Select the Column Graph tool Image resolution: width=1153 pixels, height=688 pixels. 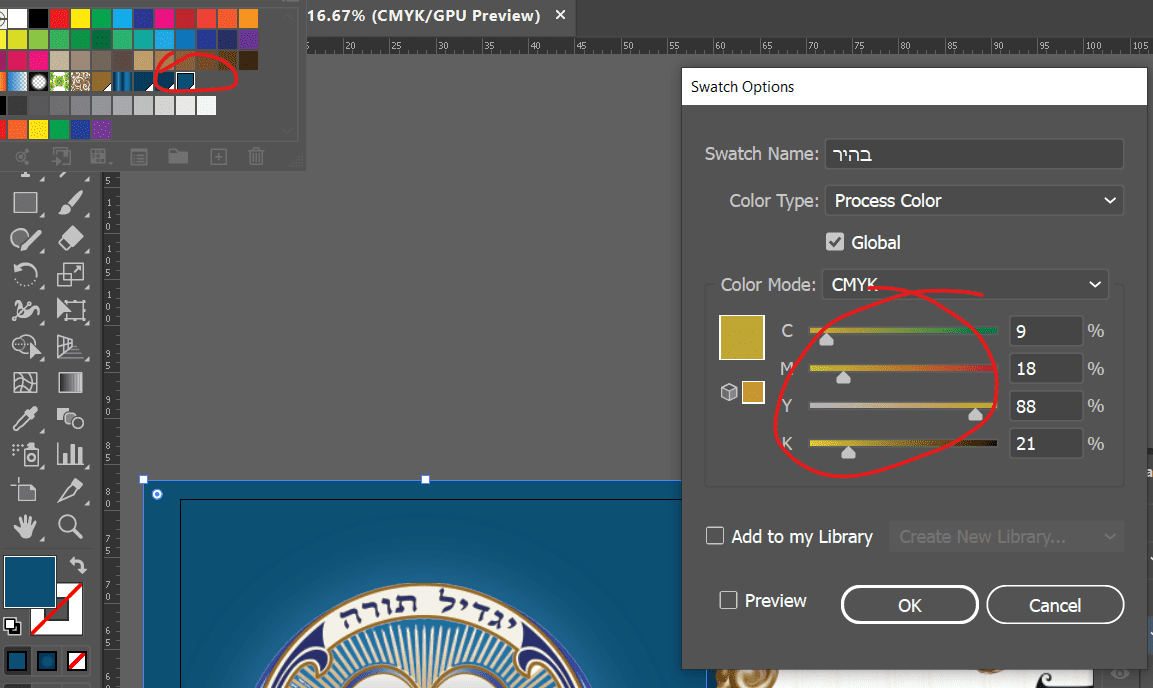click(71, 454)
